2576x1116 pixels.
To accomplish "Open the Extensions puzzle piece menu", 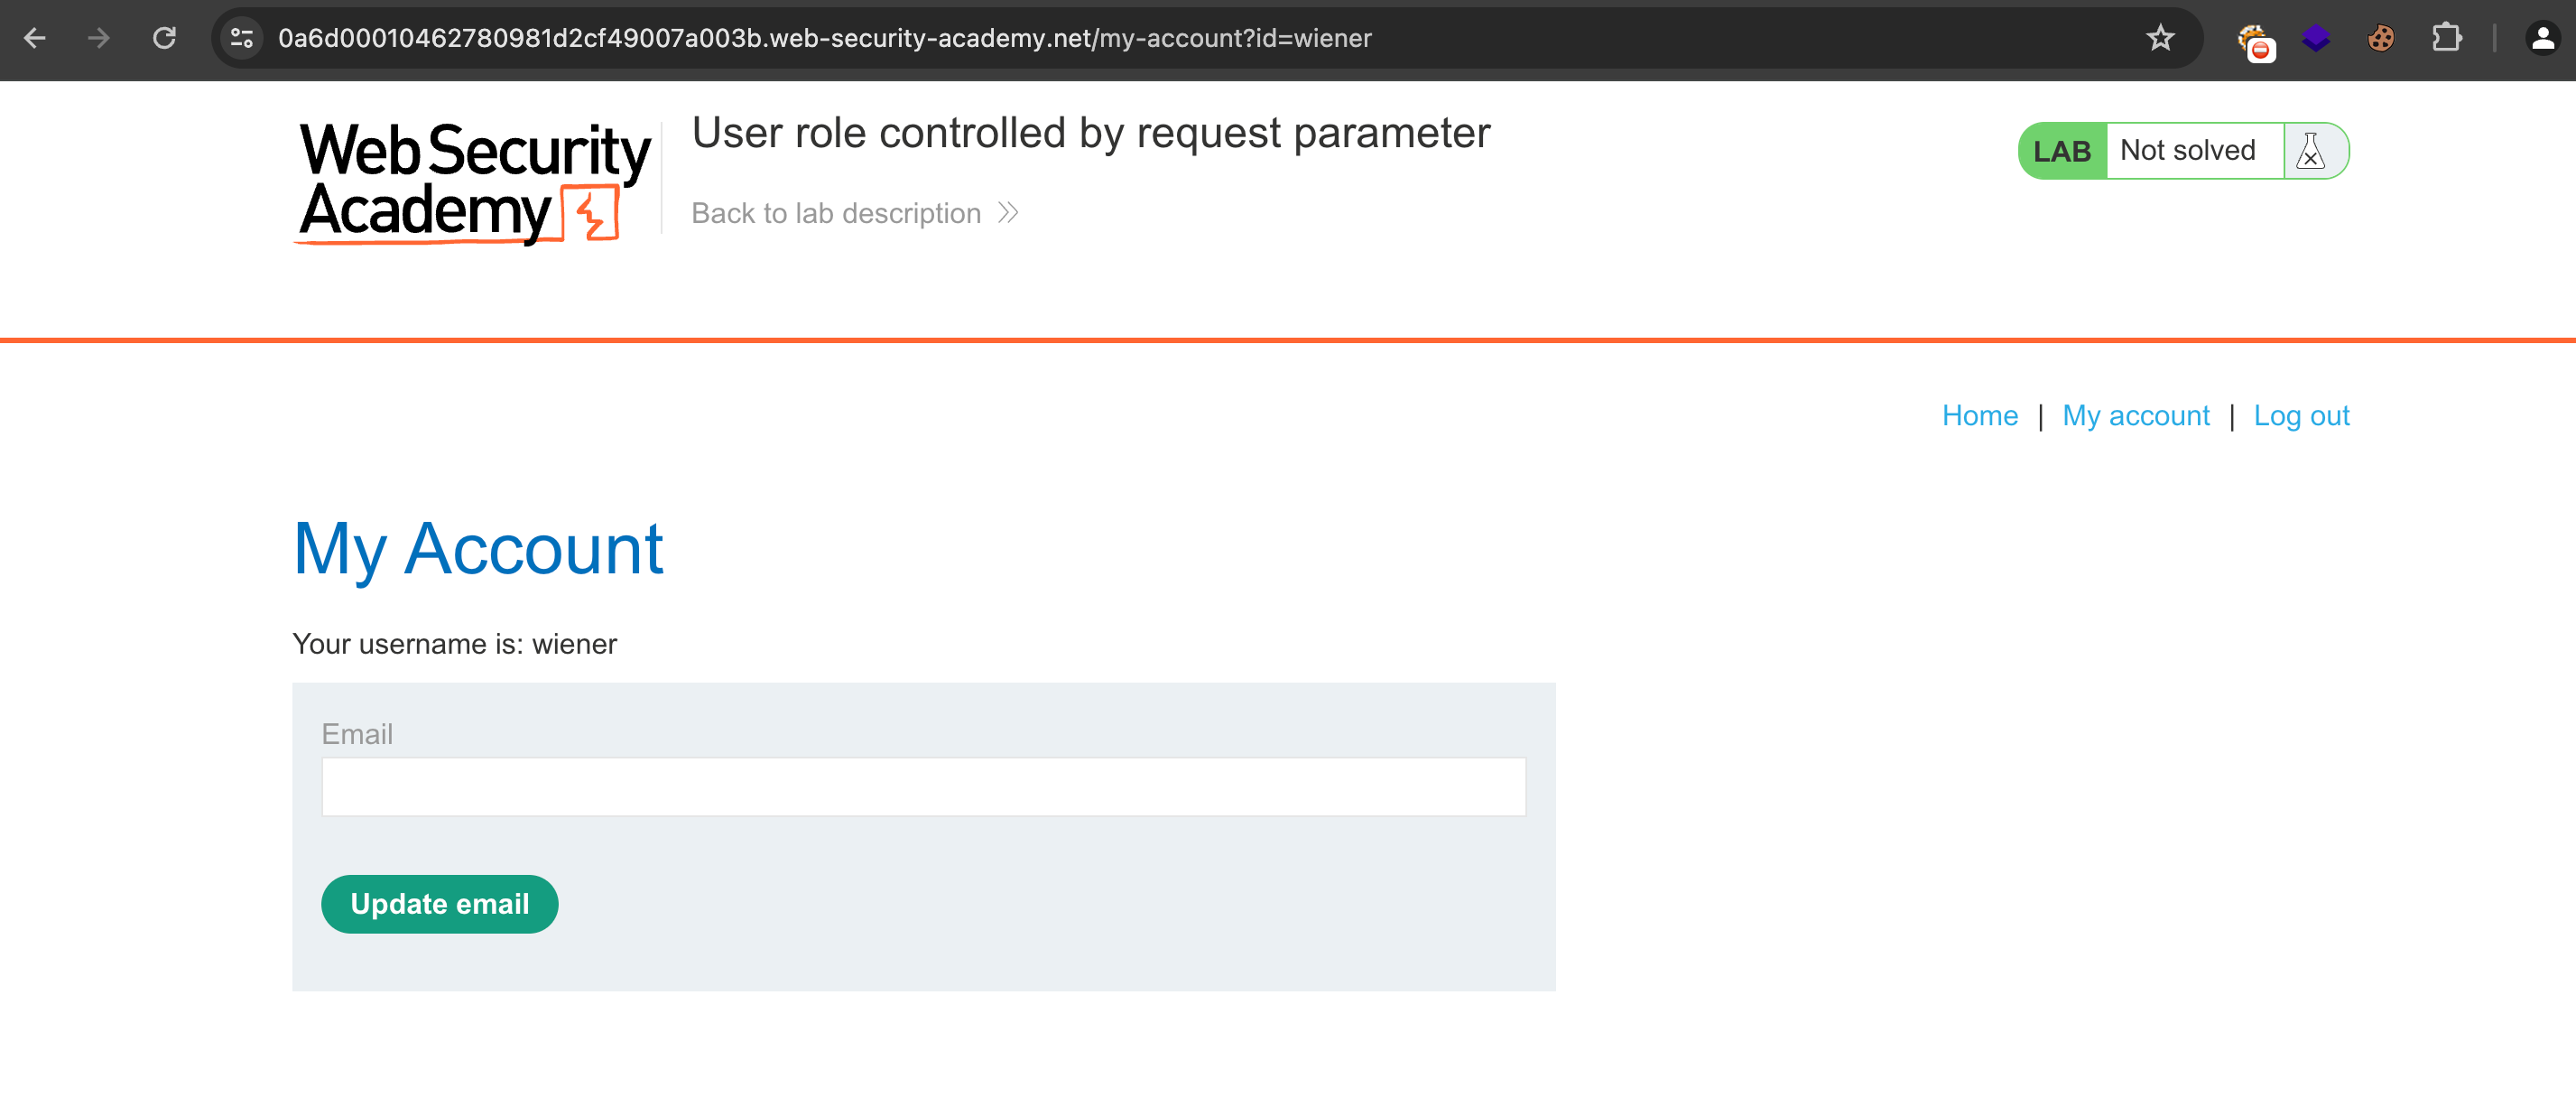I will tap(2445, 38).
